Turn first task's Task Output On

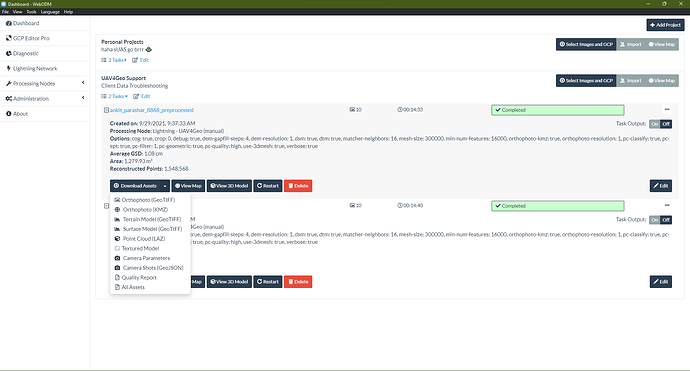pyautogui.click(x=655, y=124)
